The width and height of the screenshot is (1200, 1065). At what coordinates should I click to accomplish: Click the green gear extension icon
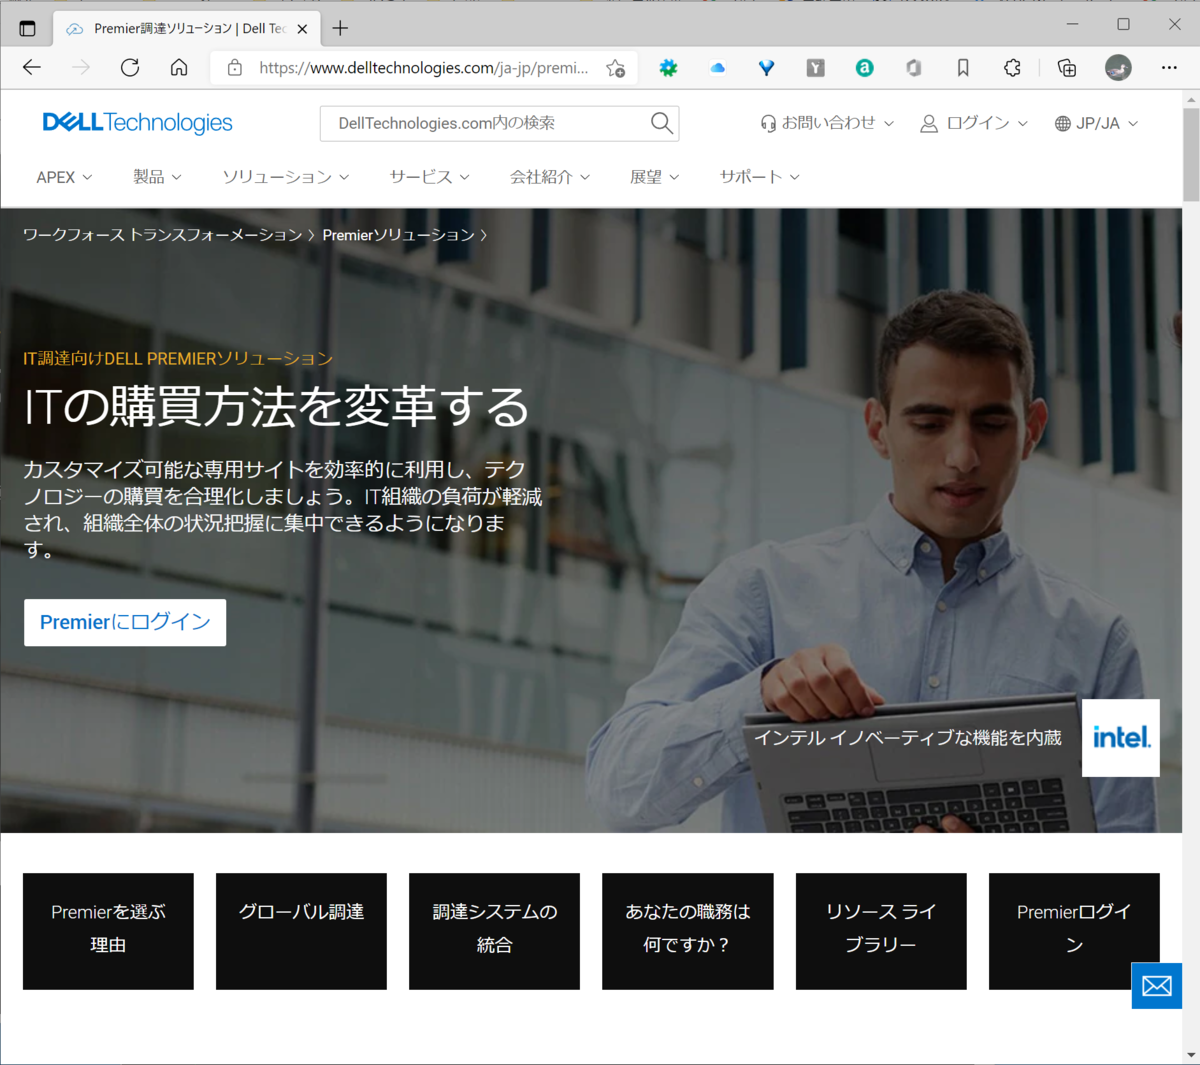tap(668, 68)
